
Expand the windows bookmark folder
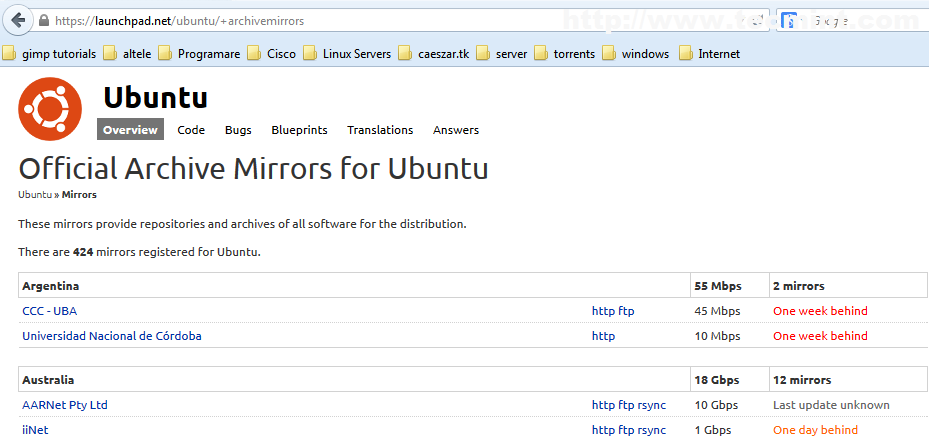coord(635,54)
